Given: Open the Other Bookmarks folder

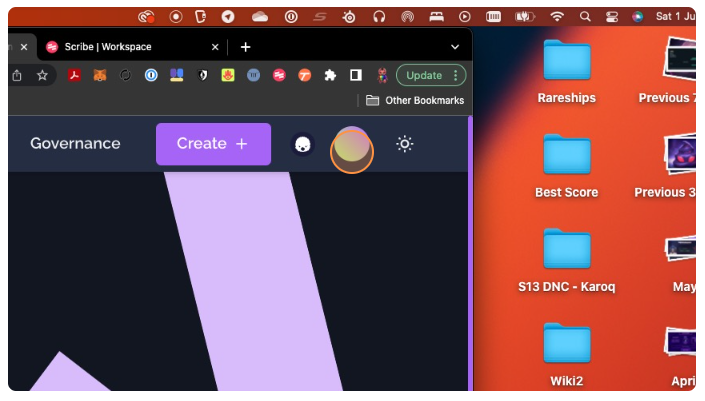Looking at the screenshot, I should (x=415, y=100).
